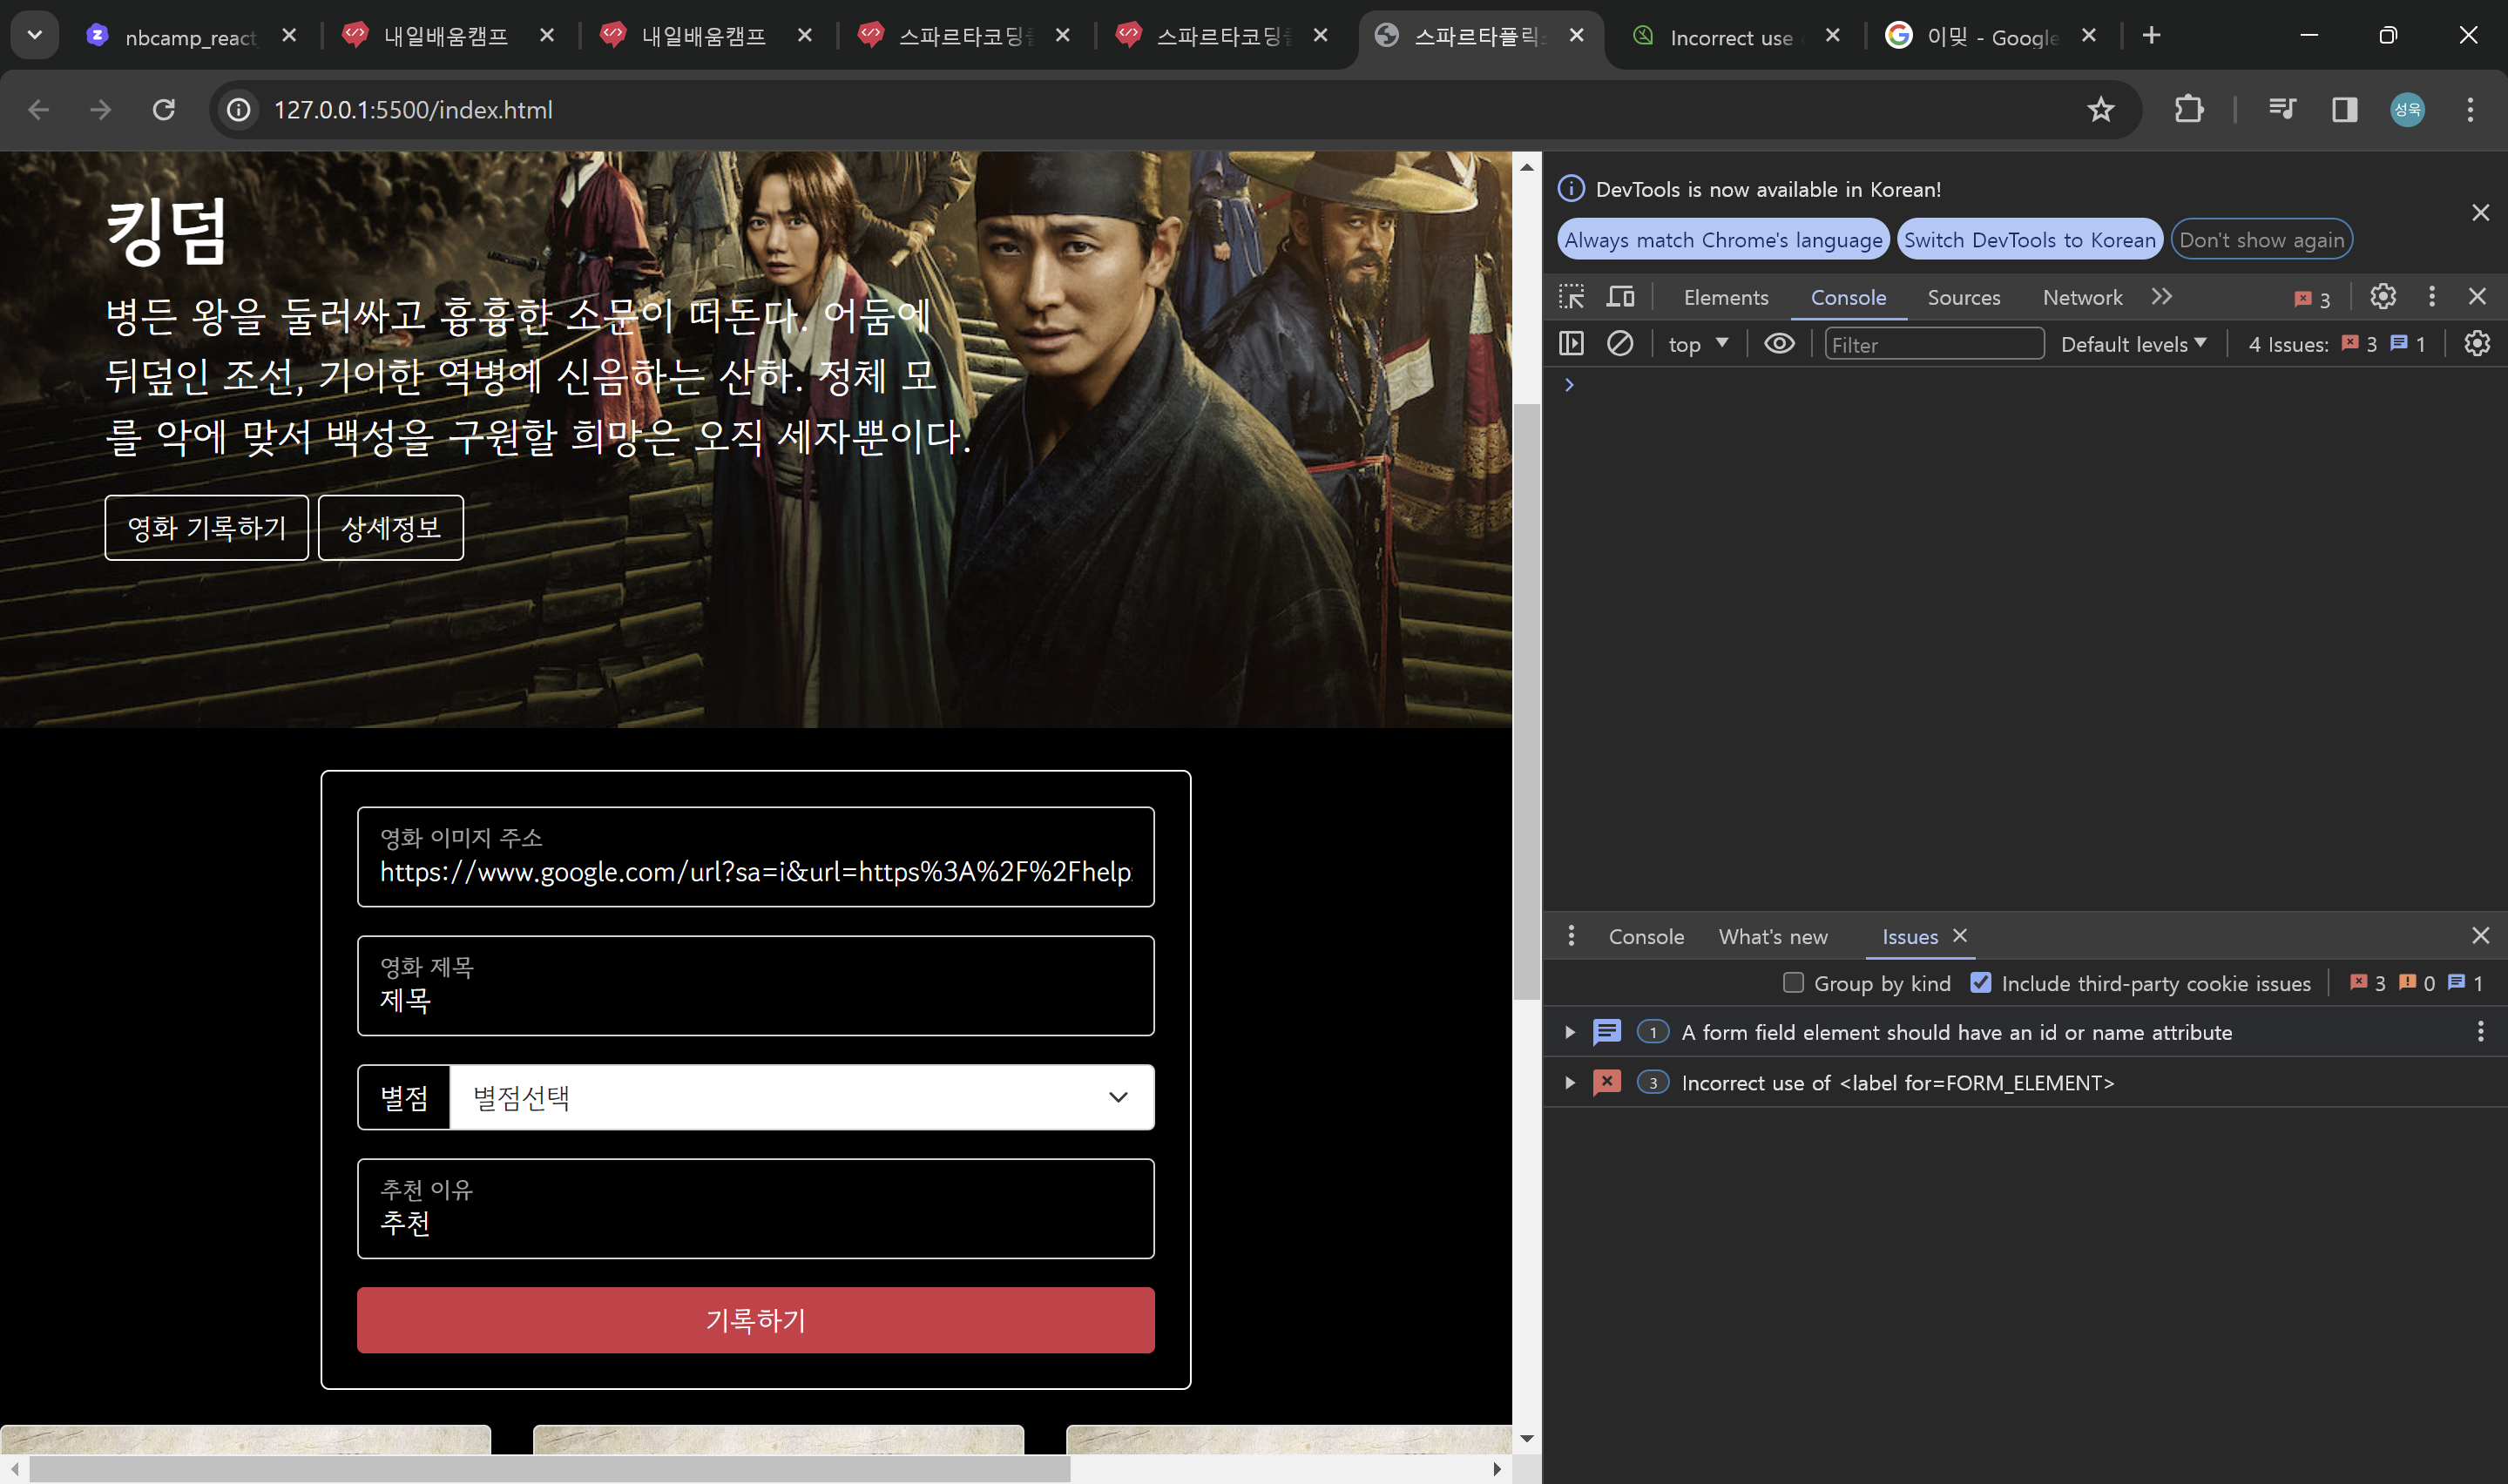Click Always match Chrome's language button

pyautogui.click(x=1723, y=240)
